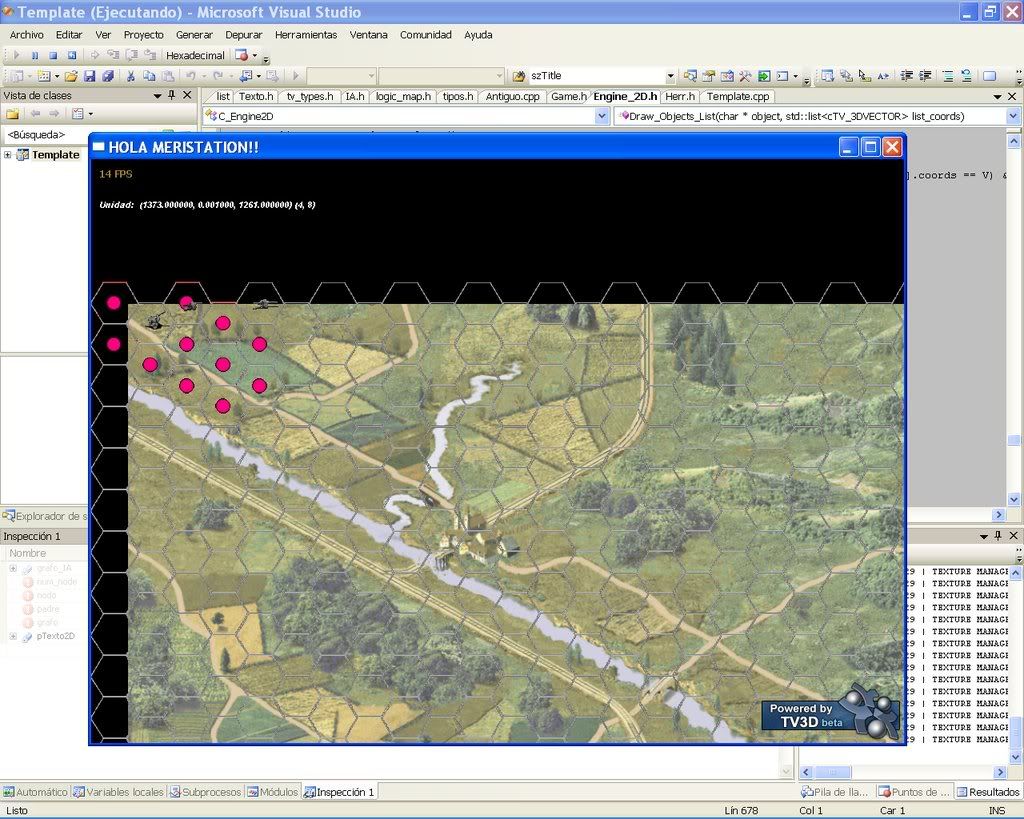Viewport: 1024px width, 819px height.
Task: Switch to the Texto.h tab
Action: click(255, 97)
